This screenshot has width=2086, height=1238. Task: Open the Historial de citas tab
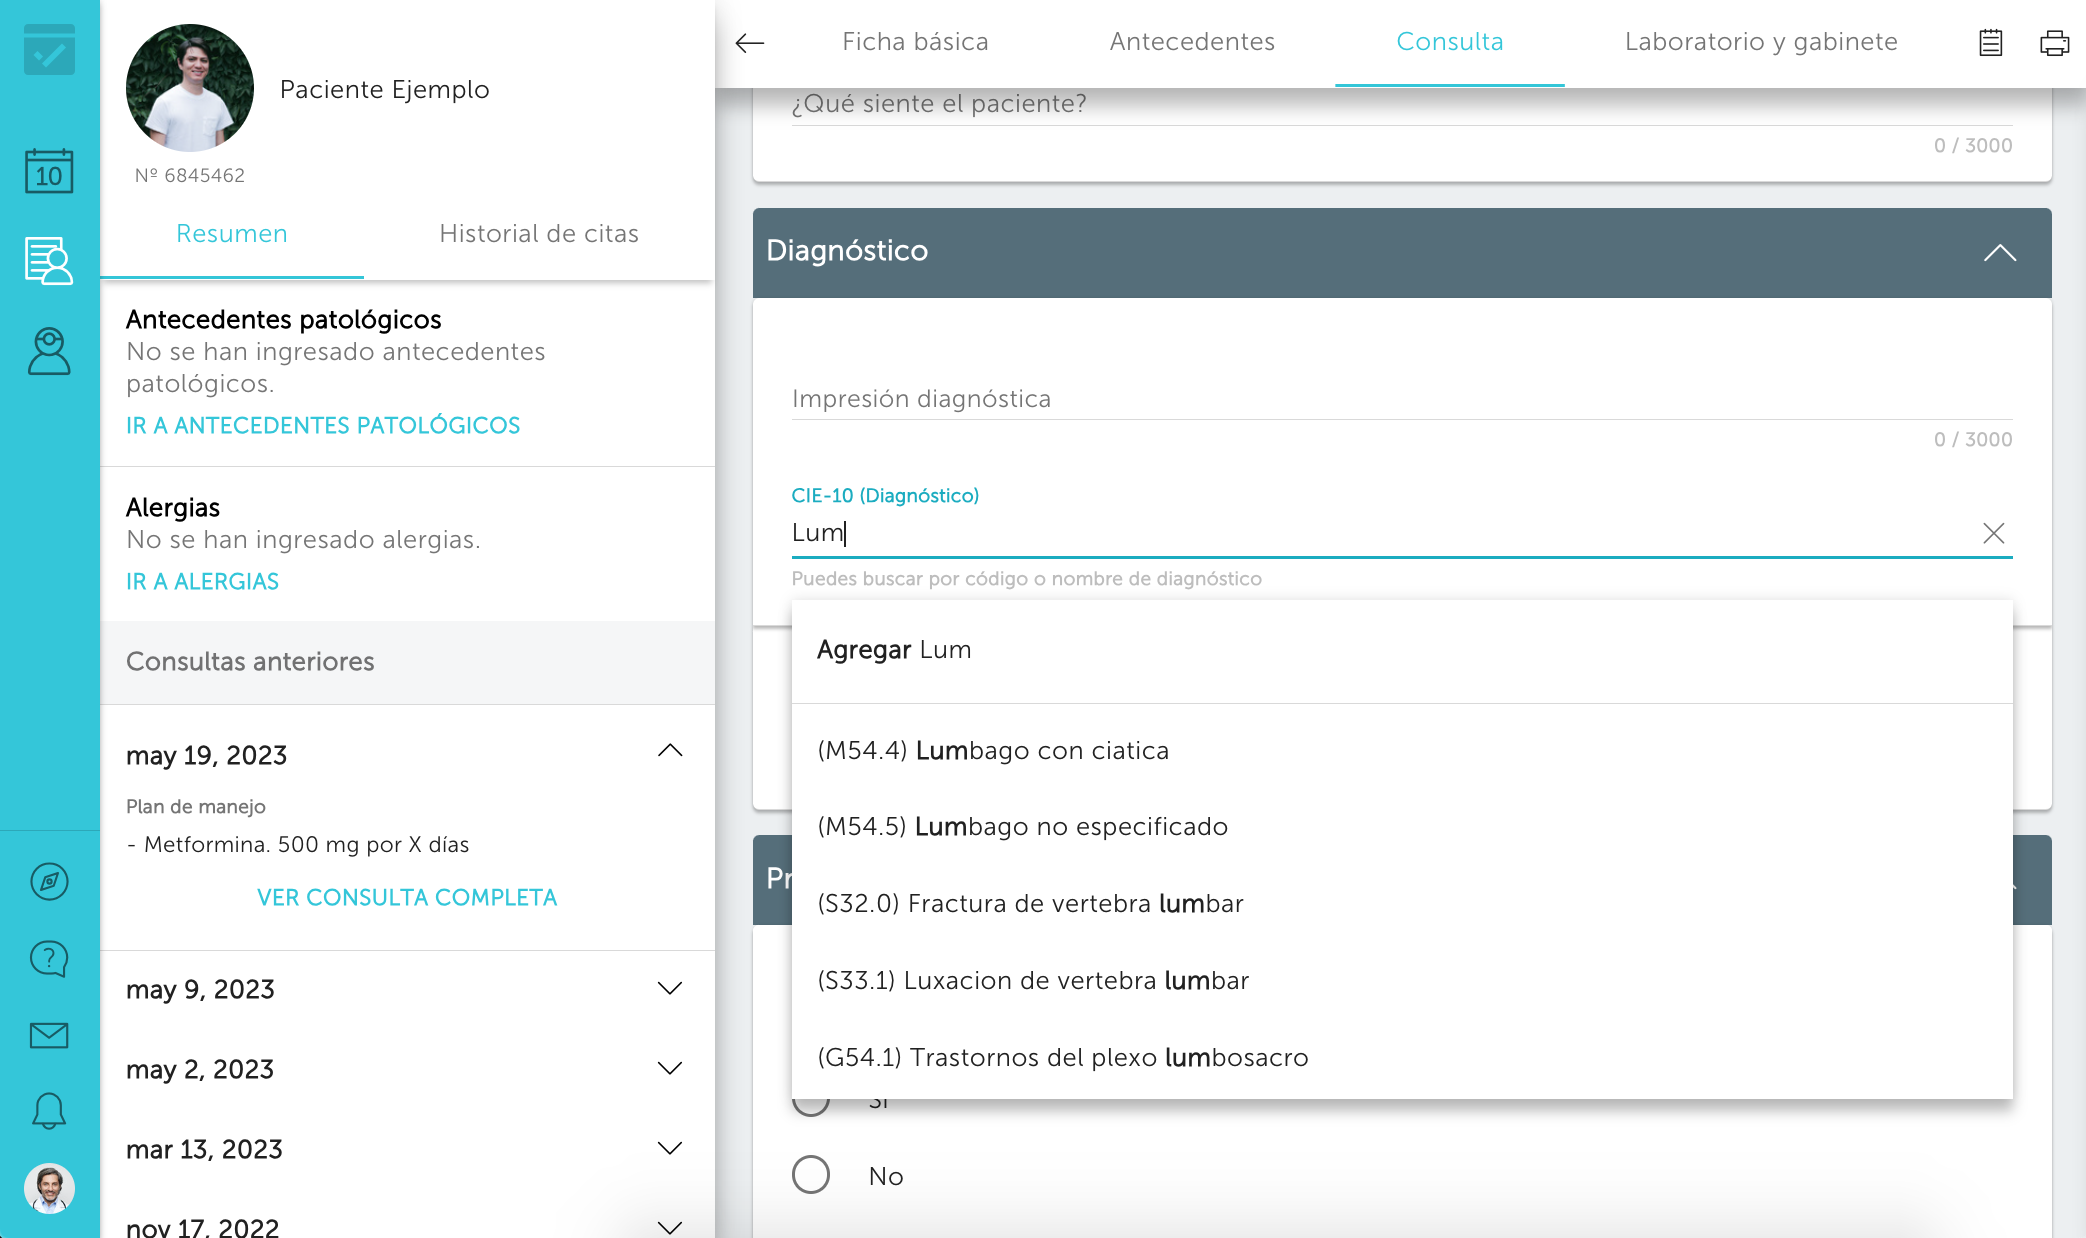pyautogui.click(x=538, y=233)
